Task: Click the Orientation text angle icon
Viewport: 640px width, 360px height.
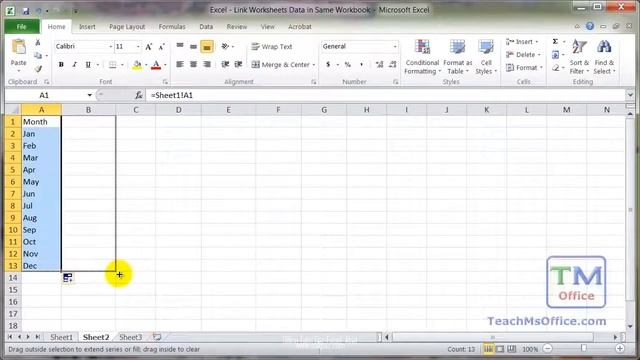Action: click(x=225, y=47)
